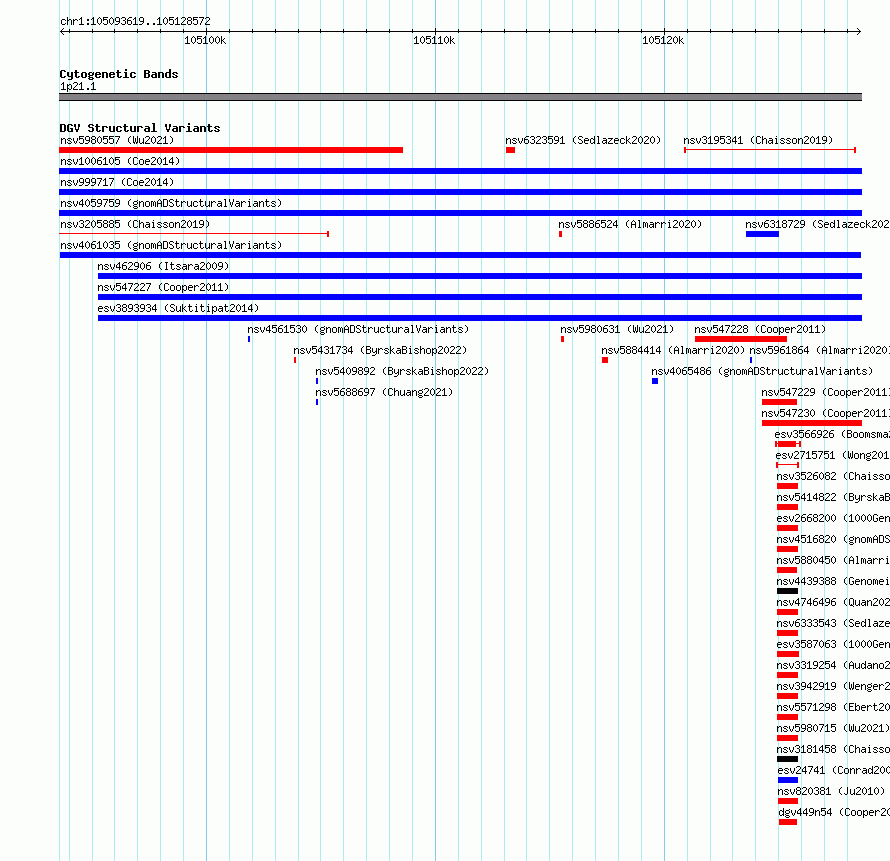Open esv3566926 Boomsma variant label
The width and height of the screenshot is (890, 861).
coord(832,434)
